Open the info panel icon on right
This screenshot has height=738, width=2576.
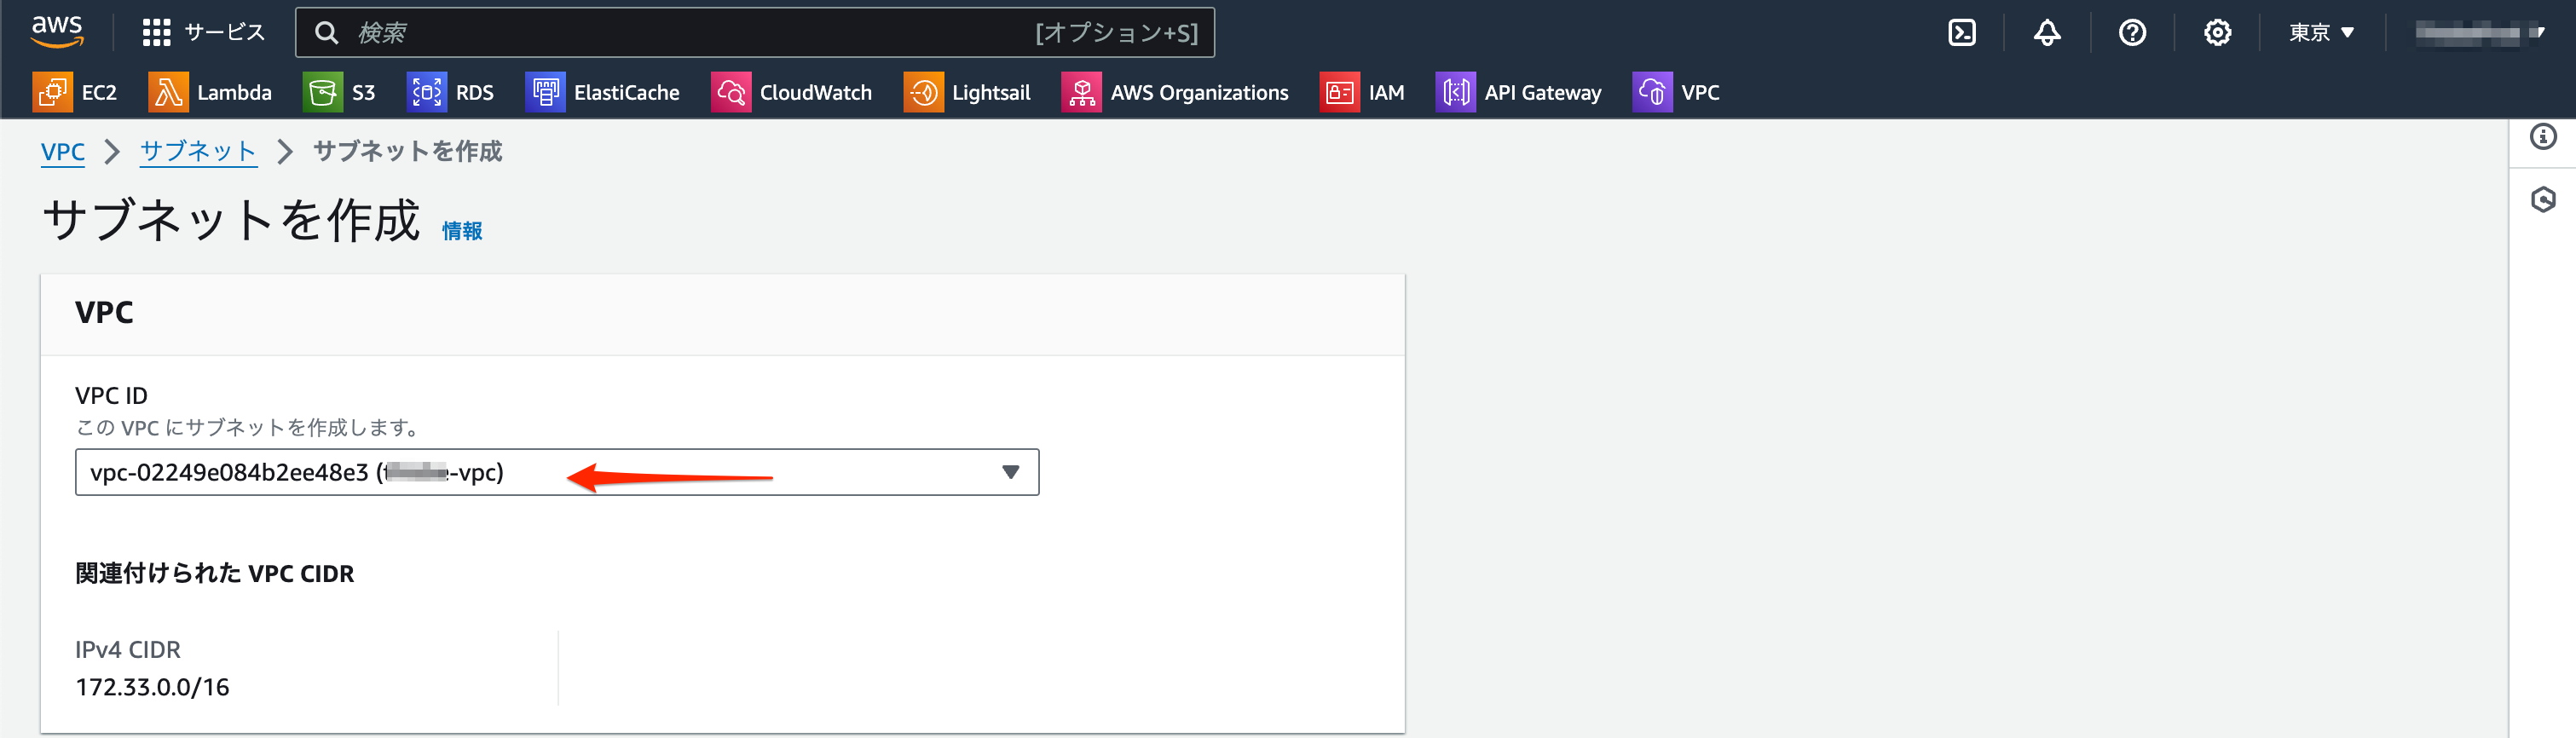click(2543, 136)
